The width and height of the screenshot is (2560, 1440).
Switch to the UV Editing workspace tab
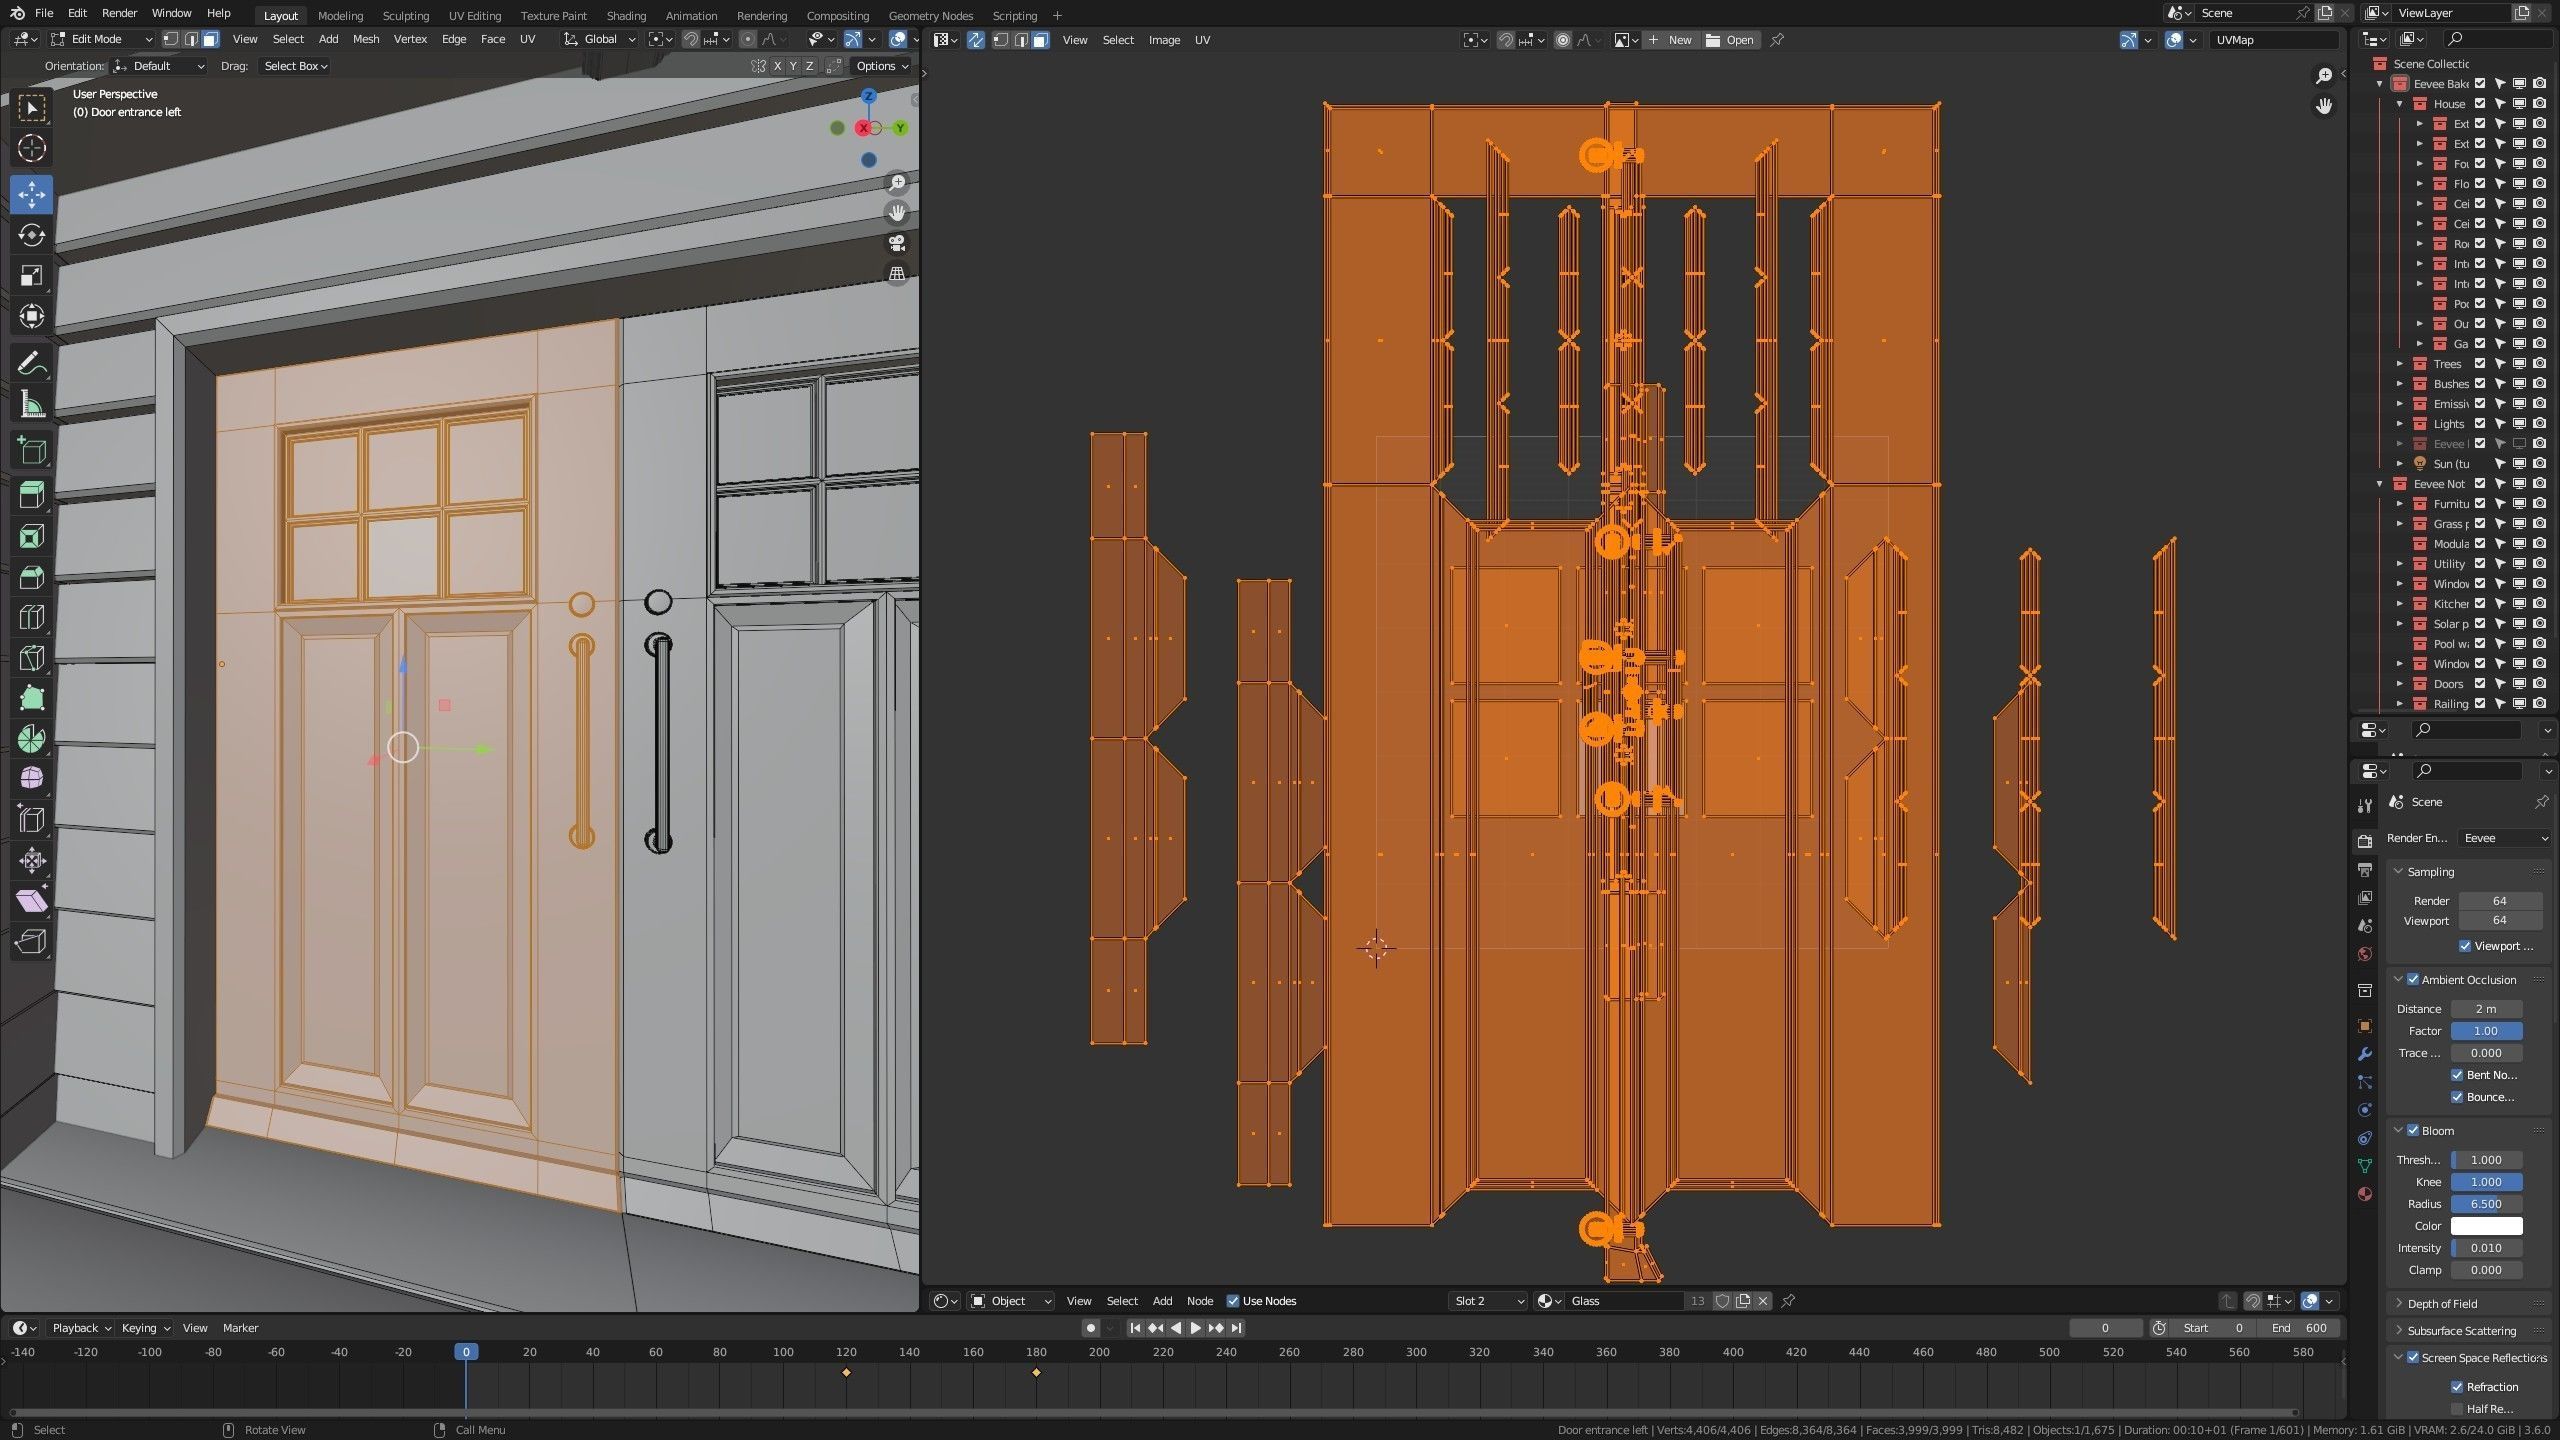(x=474, y=15)
